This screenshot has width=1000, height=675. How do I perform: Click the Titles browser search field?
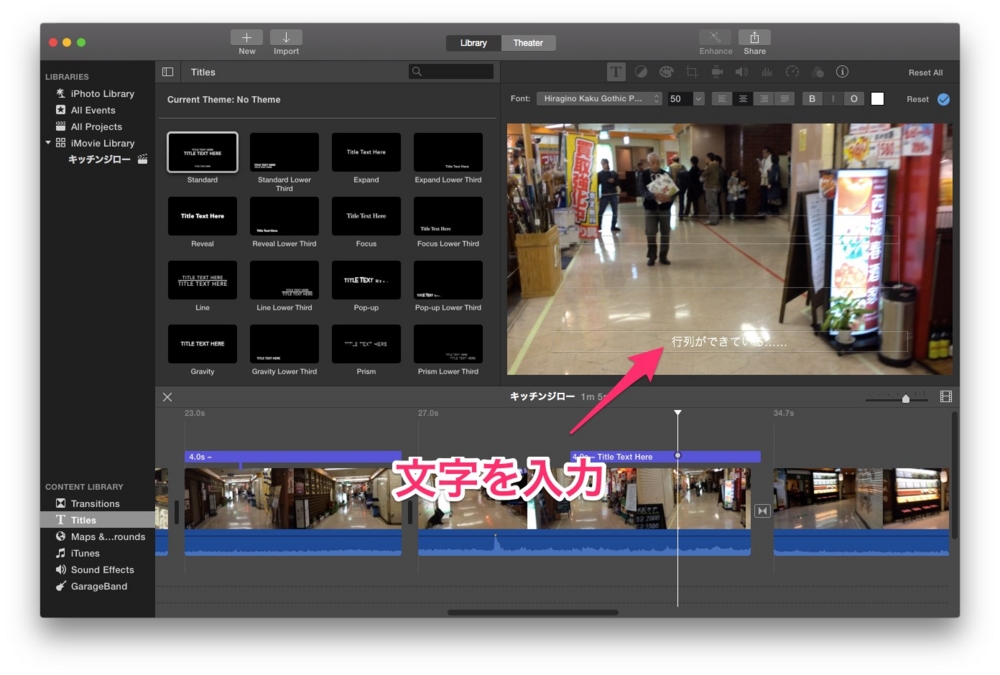[x=451, y=71]
